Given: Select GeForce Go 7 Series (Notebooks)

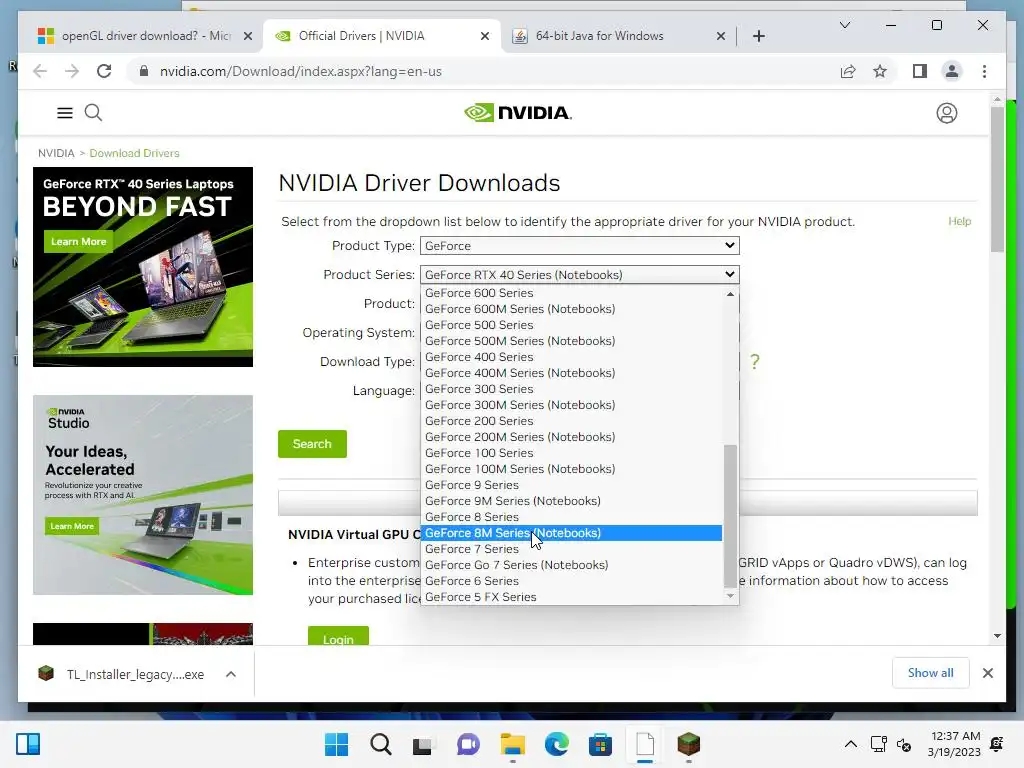Looking at the screenshot, I should click(571, 565).
